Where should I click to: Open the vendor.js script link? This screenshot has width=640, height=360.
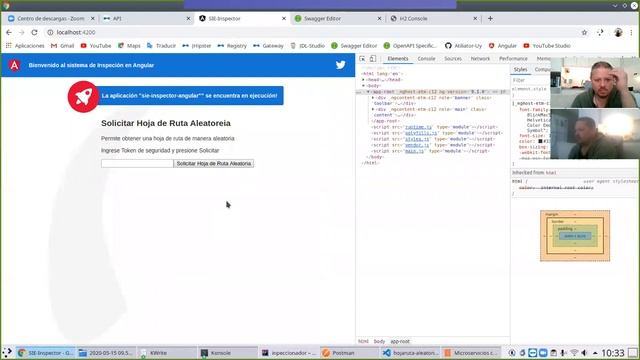pyautogui.click(x=417, y=145)
